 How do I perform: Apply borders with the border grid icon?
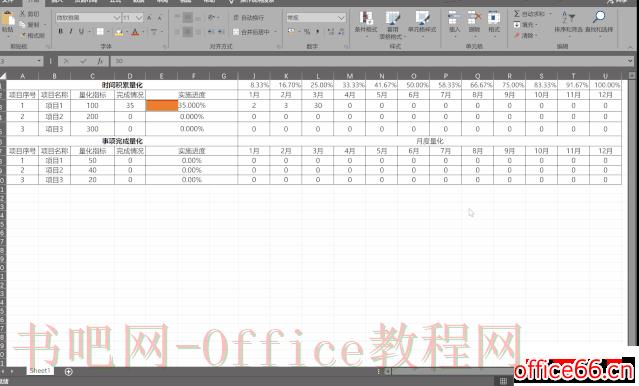[x=100, y=32]
